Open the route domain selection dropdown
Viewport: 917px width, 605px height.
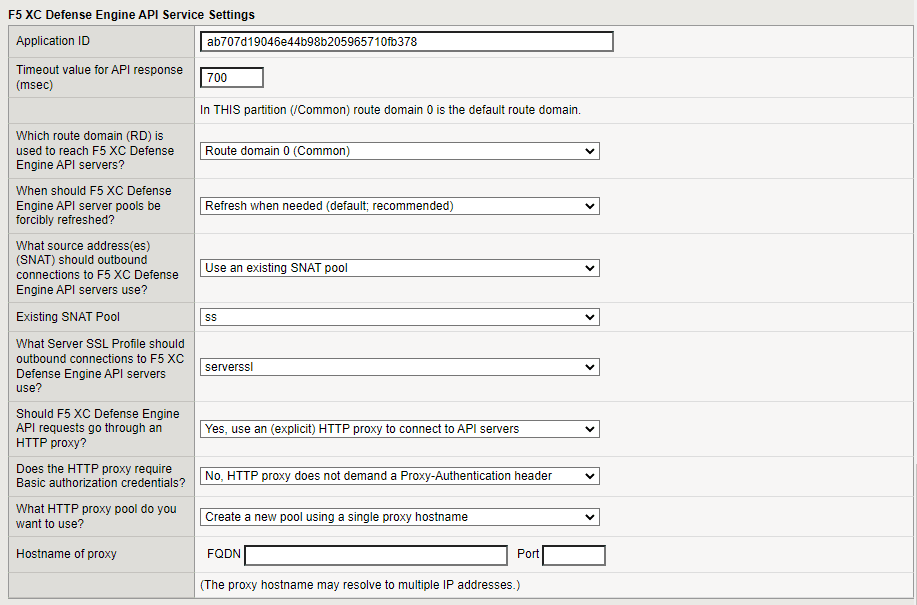[x=399, y=150]
